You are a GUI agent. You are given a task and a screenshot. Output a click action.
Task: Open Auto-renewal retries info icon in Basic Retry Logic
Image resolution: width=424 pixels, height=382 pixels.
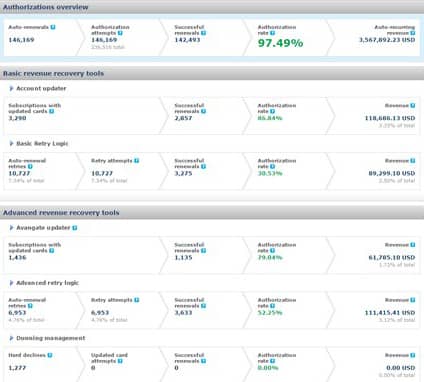30,166
